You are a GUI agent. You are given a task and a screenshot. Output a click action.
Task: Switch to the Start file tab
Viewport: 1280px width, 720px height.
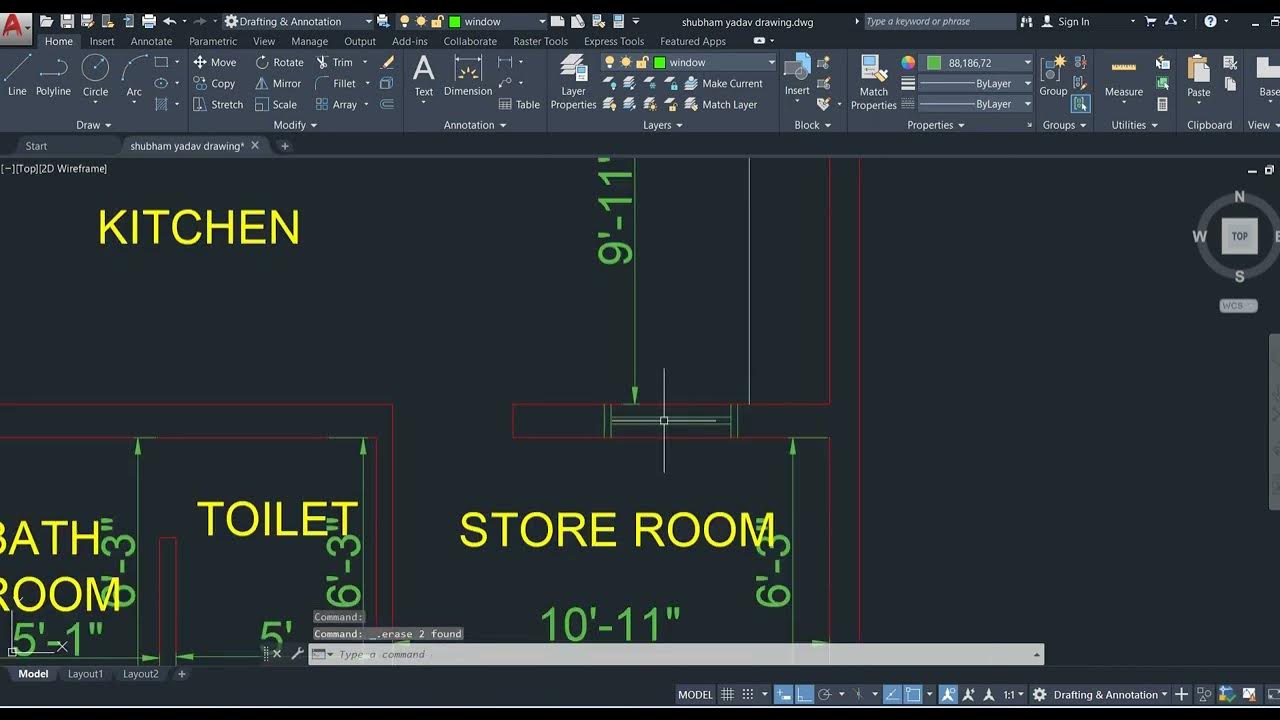pyautogui.click(x=36, y=146)
